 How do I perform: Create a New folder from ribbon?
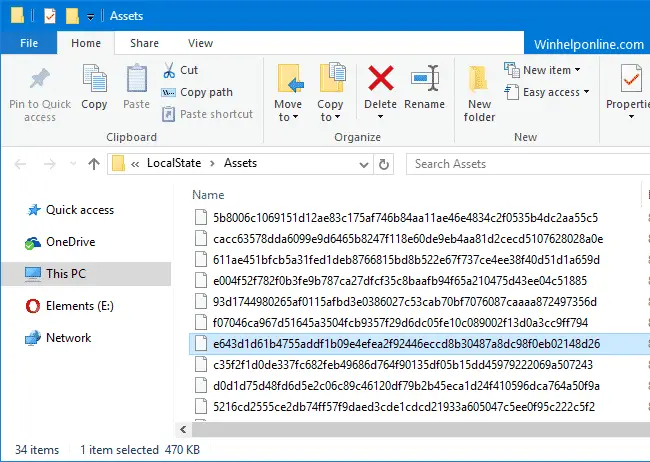click(479, 92)
